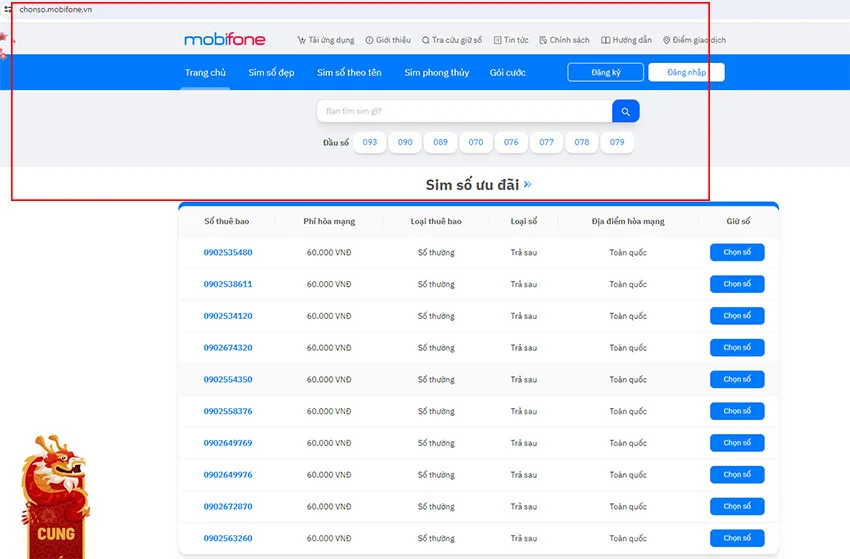
Task: Select prefix 078
Action: (582, 142)
